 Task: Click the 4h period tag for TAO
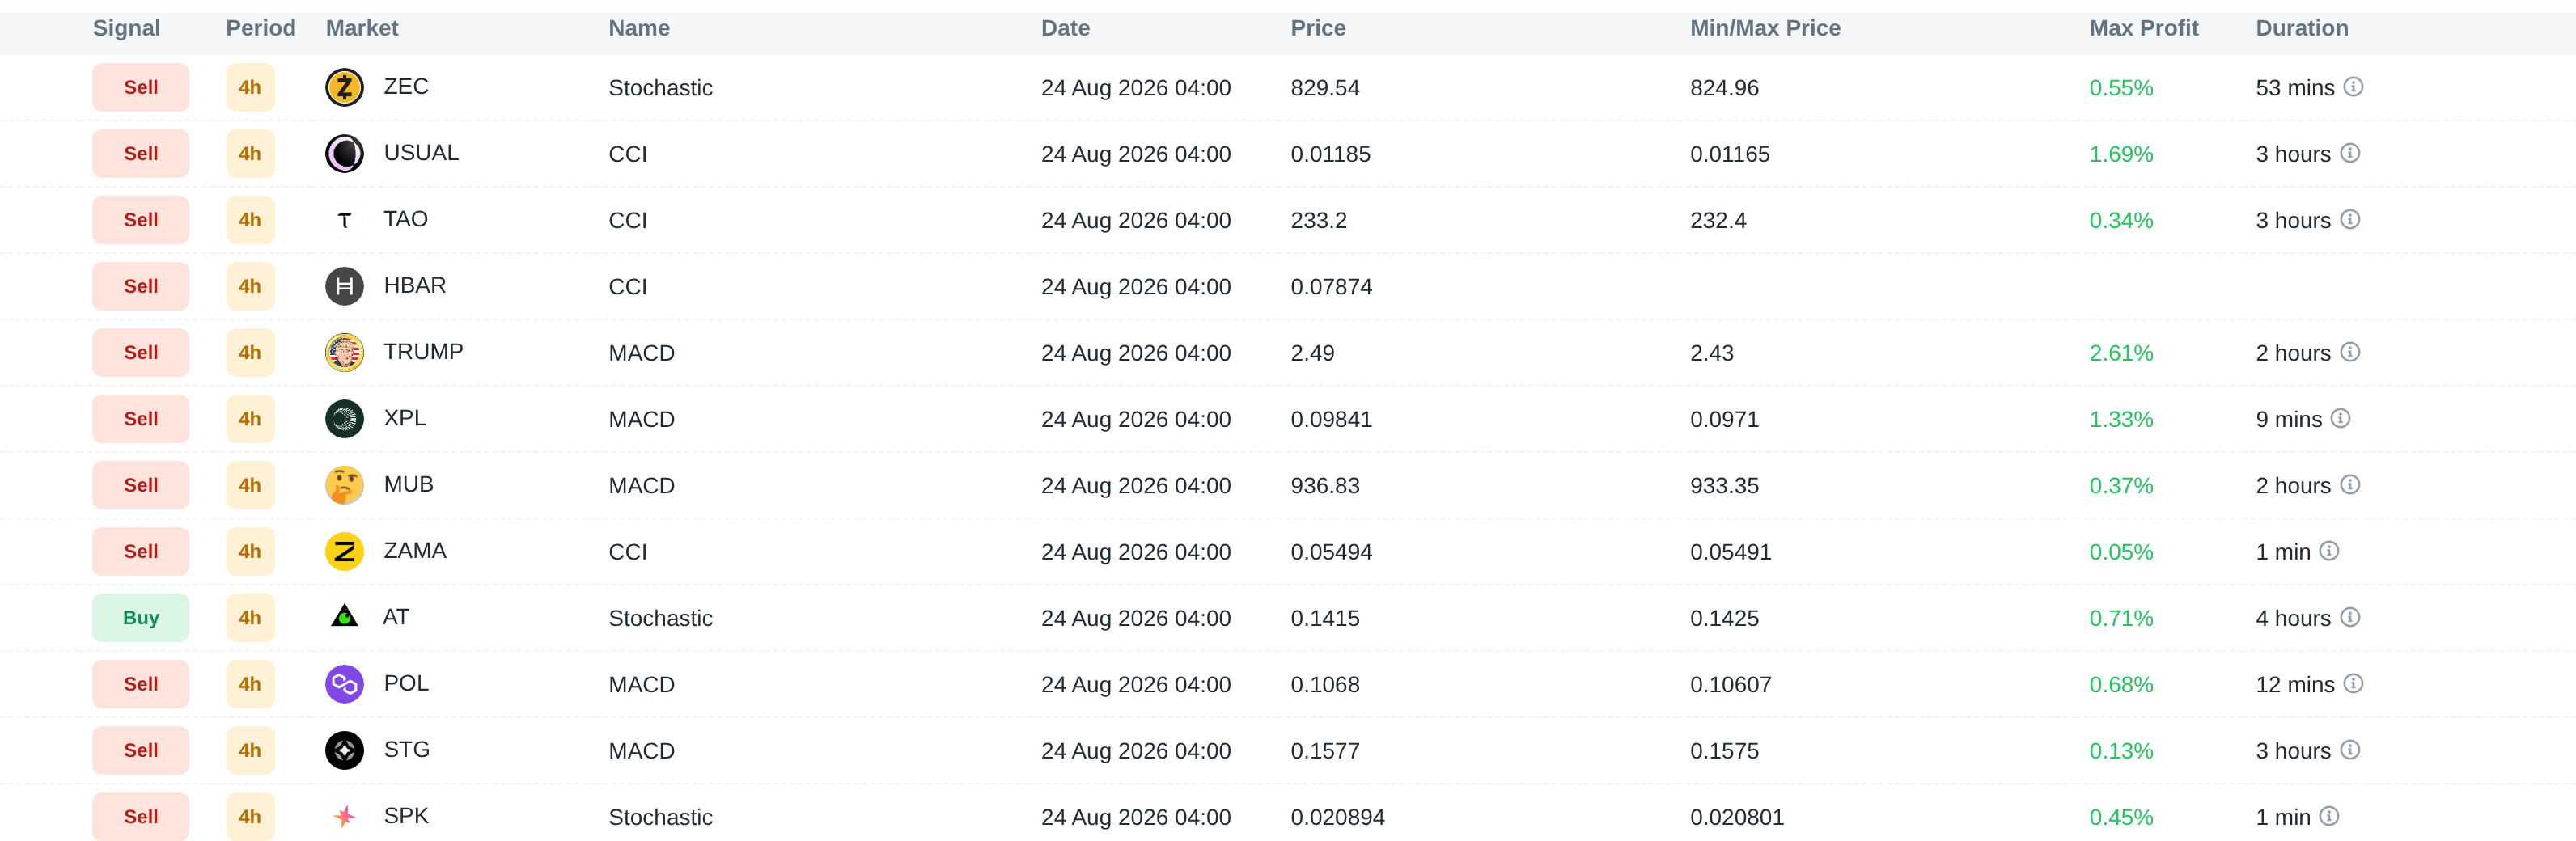(x=250, y=220)
